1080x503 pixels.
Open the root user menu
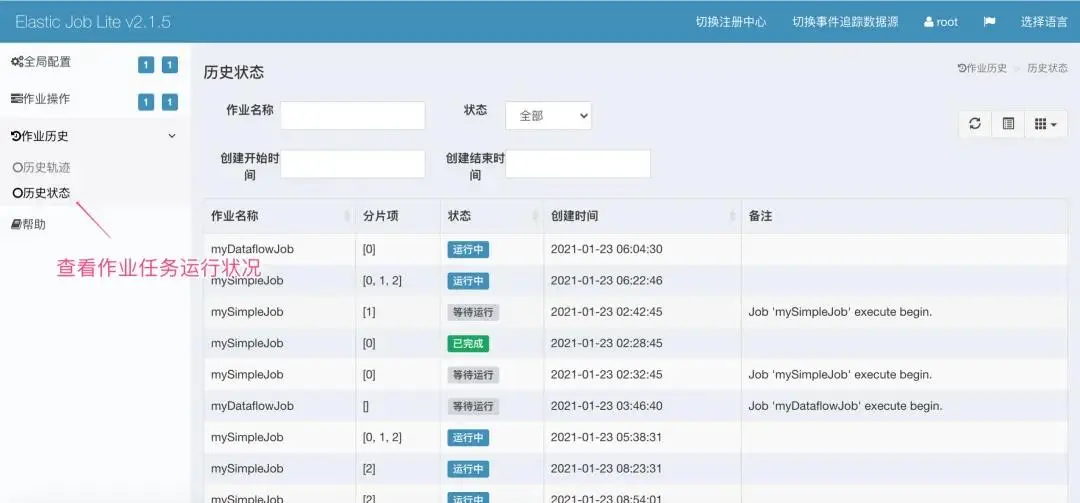click(941, 21)
